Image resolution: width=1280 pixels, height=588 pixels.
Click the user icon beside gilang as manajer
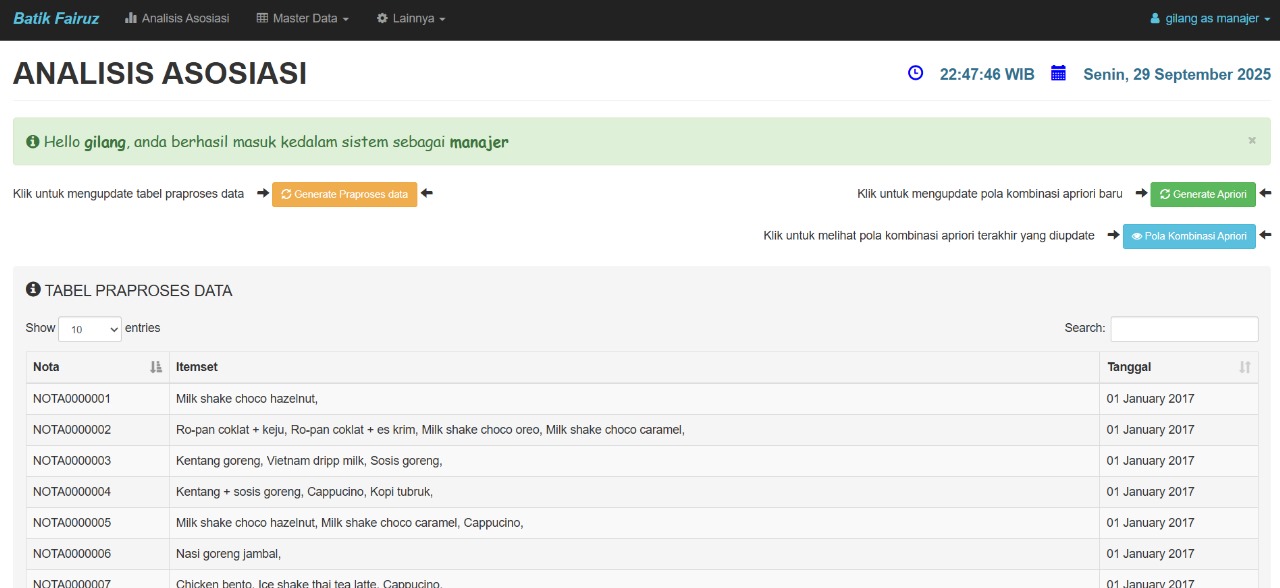1155,19
